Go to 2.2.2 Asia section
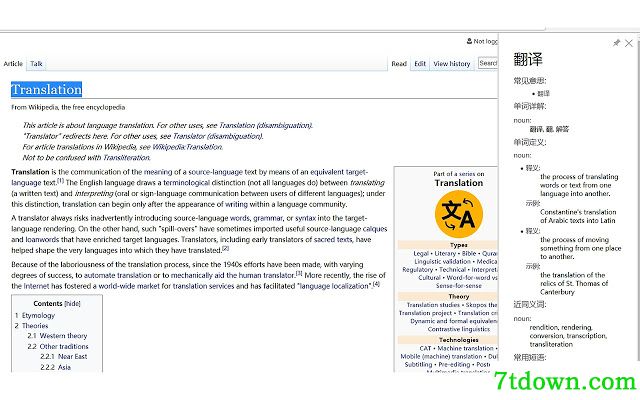 64,367
